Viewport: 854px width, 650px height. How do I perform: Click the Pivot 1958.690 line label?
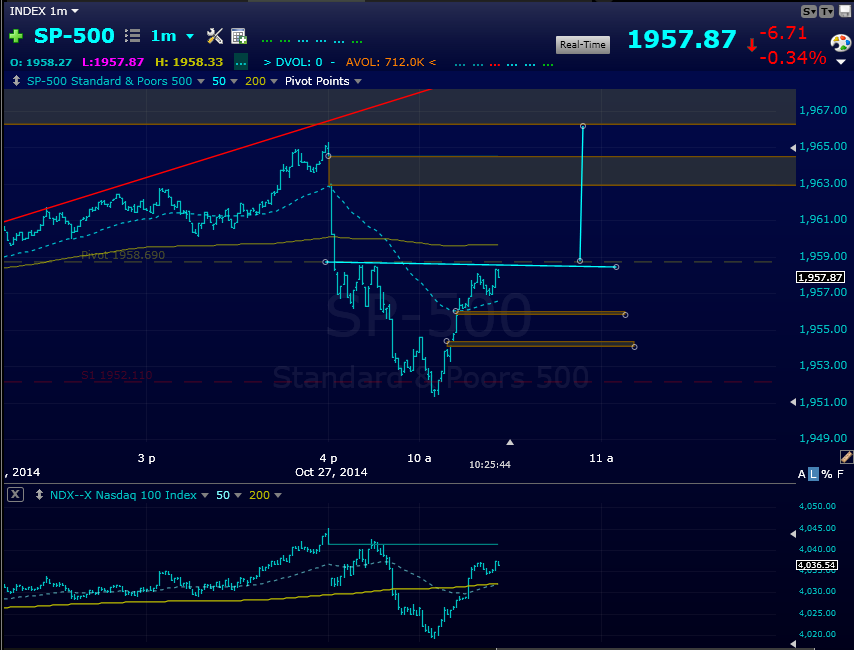coord(123,255)
